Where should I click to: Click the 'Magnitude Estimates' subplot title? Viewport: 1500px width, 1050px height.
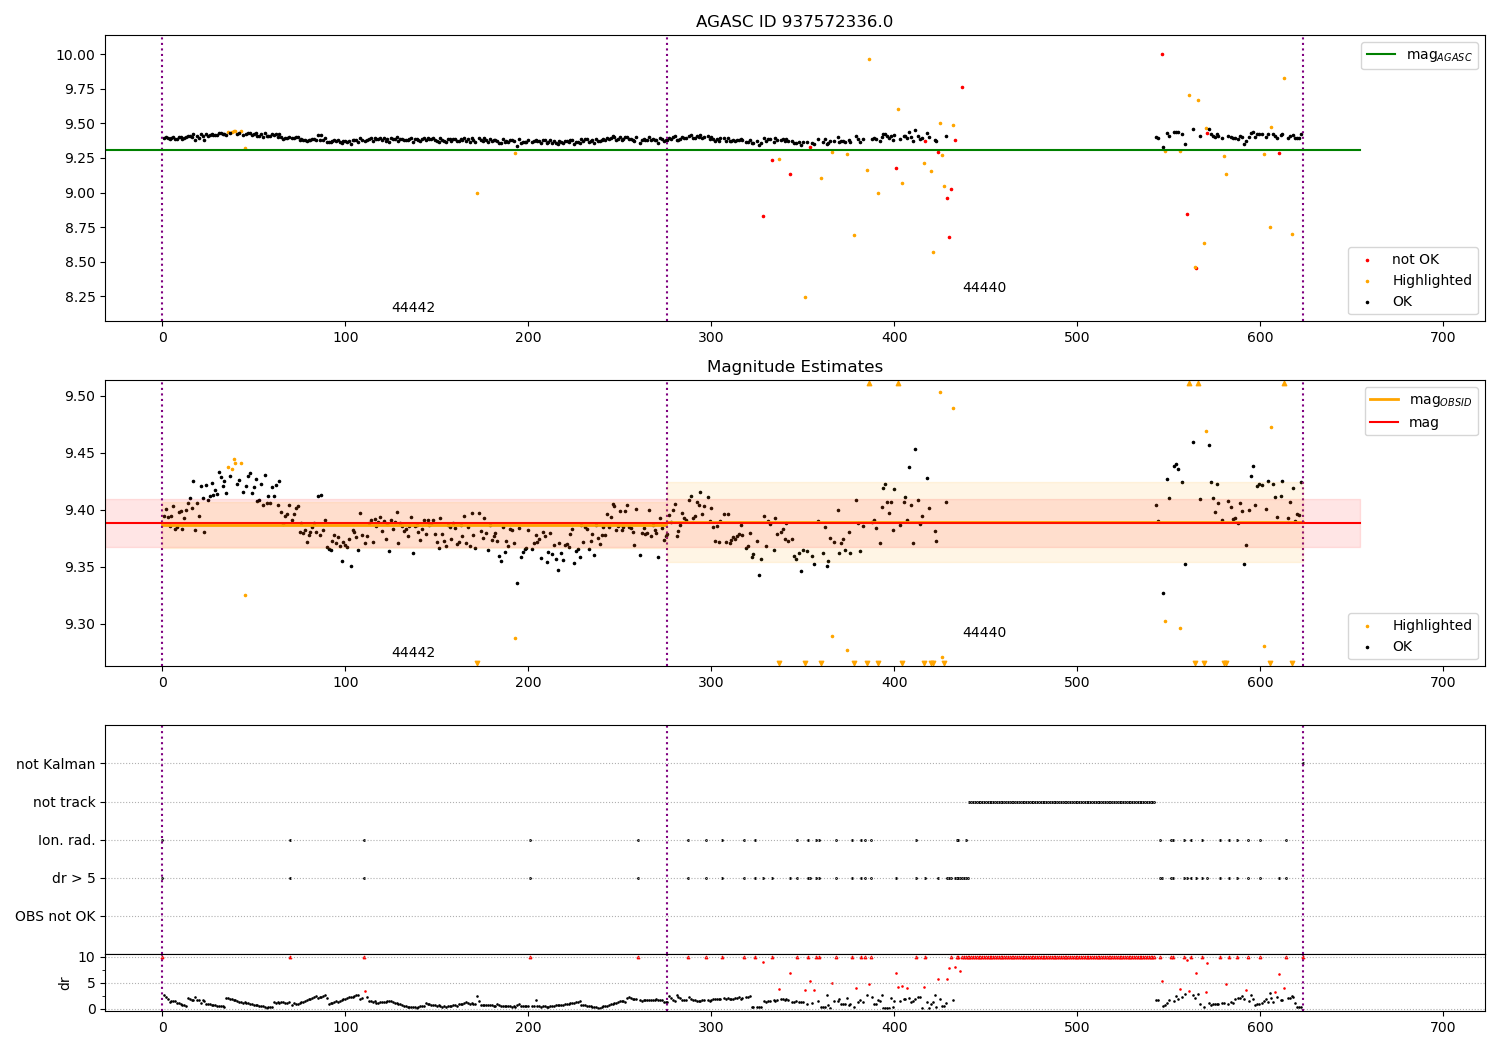794,367
